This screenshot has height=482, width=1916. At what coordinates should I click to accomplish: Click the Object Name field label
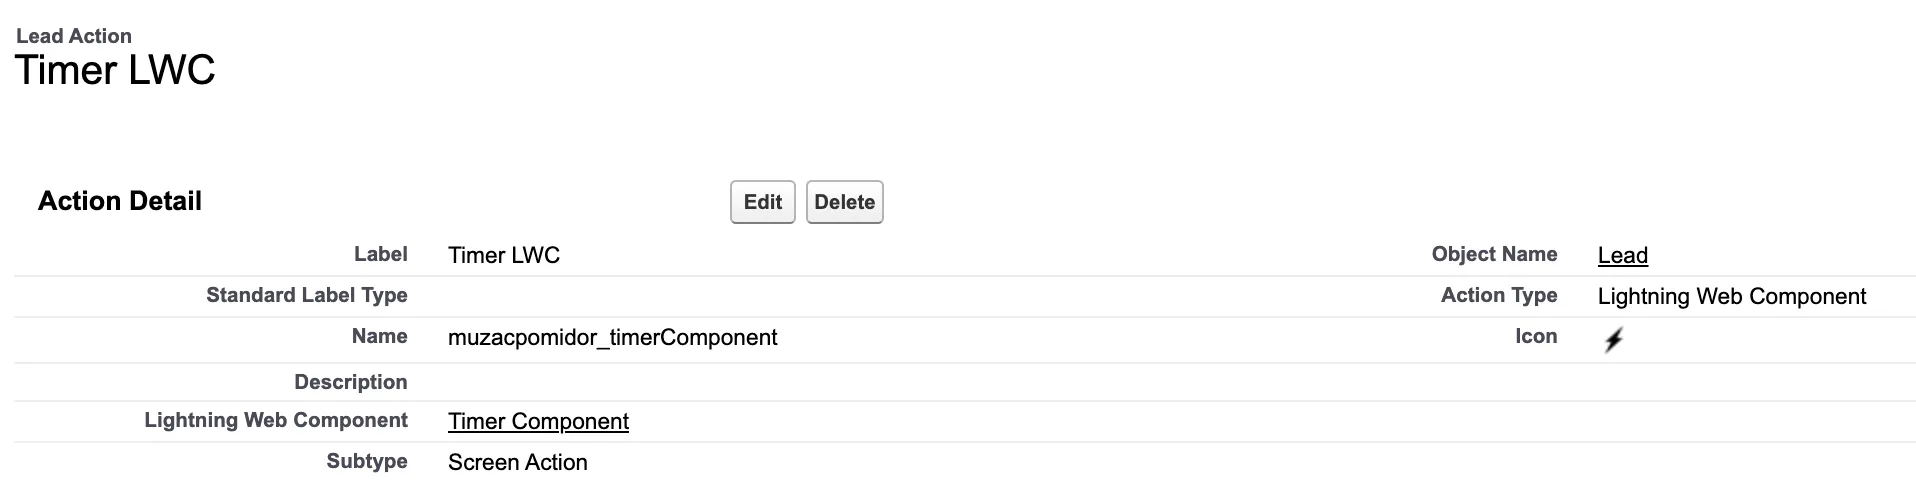pyautogui.click(x=1494, y=255)
